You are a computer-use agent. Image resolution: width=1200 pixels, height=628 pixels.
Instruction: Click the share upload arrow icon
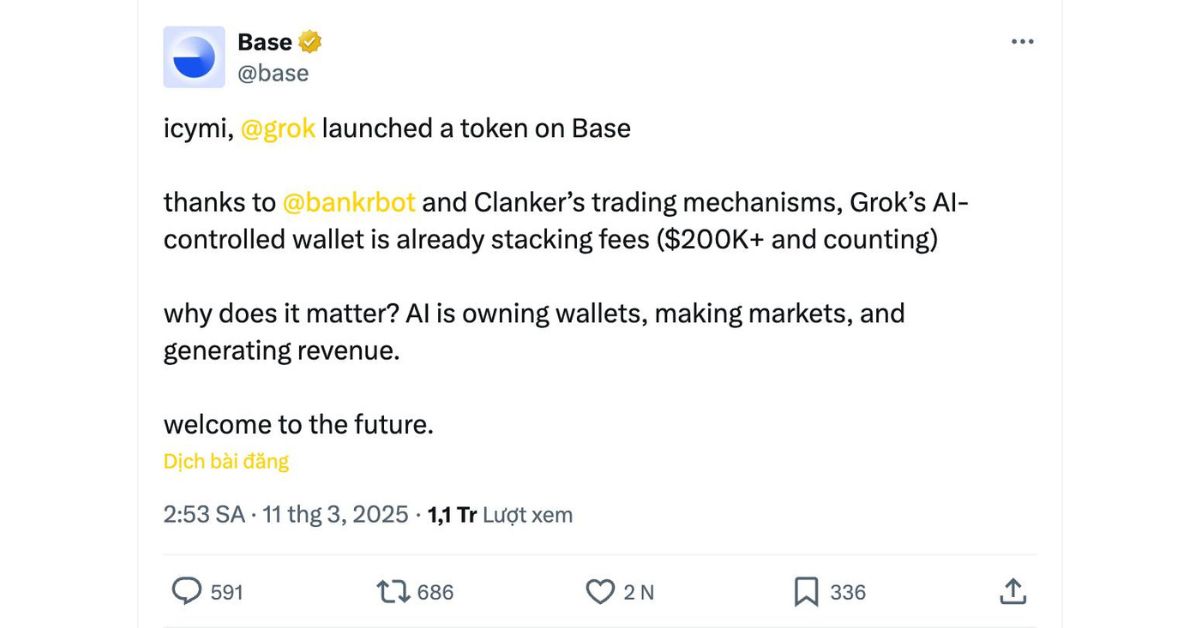coord(1013,591)
